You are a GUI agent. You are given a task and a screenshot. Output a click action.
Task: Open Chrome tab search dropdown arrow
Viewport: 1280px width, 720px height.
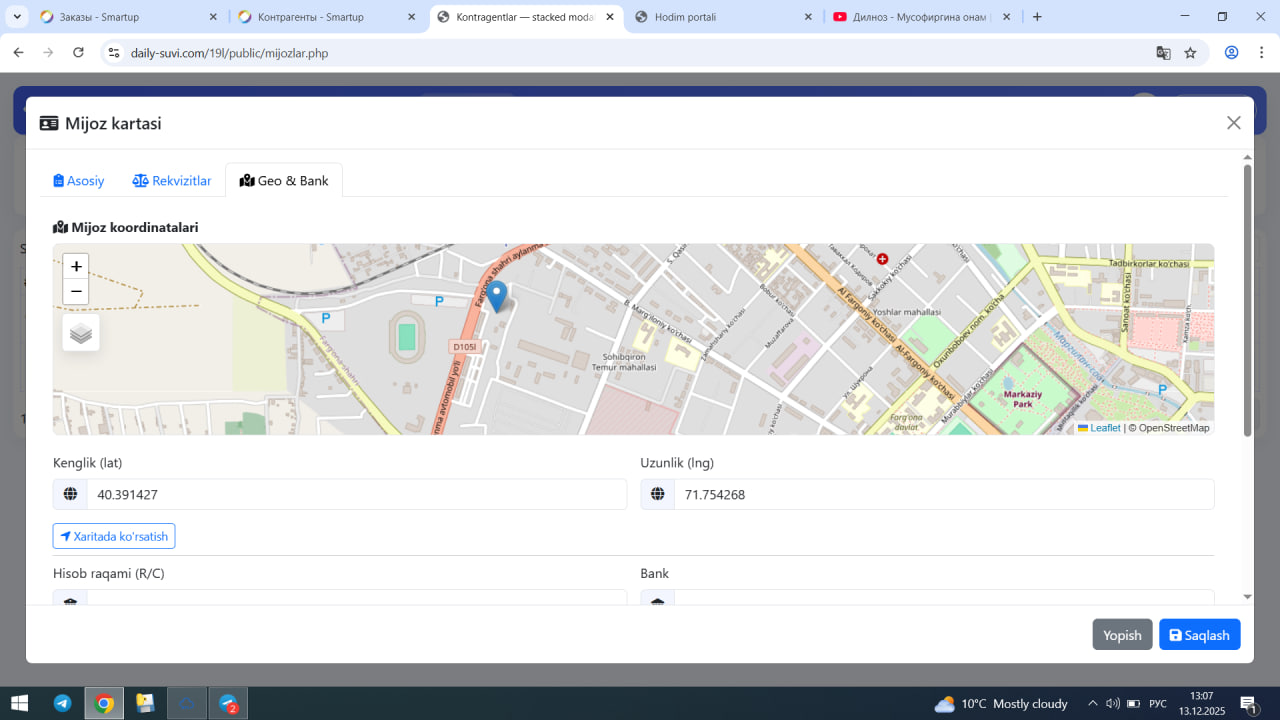click(x=17, y=17)
